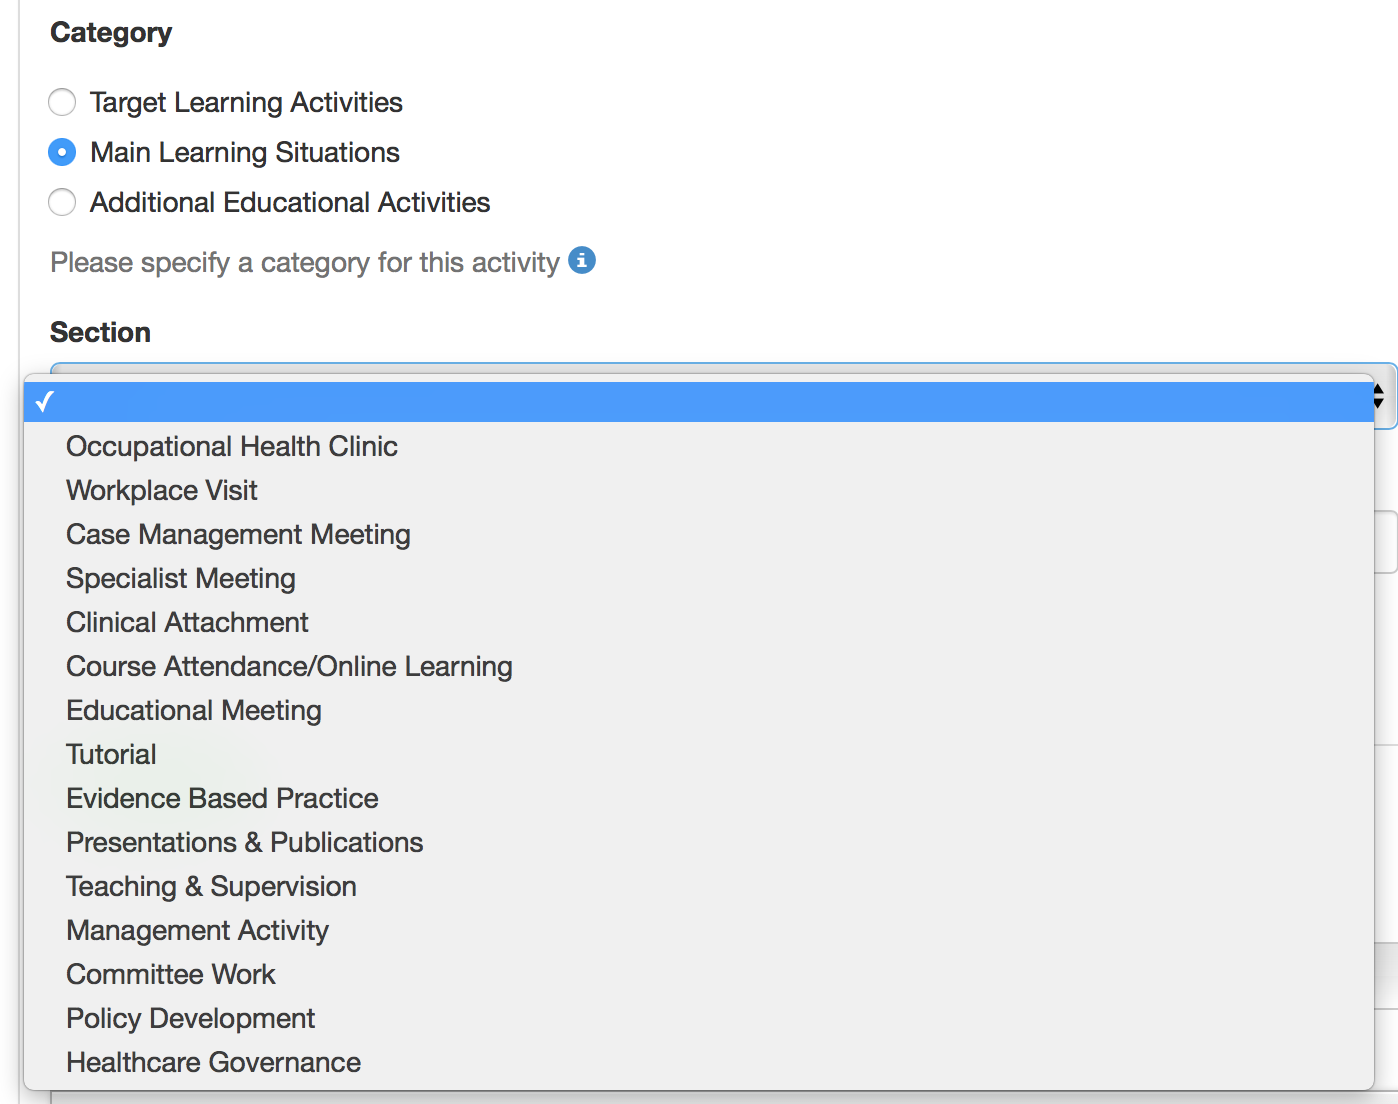This screenshot has height=1104, width=1398.
Task: Choose Healthcare Governance option
Action: (x=699, y=1062)
